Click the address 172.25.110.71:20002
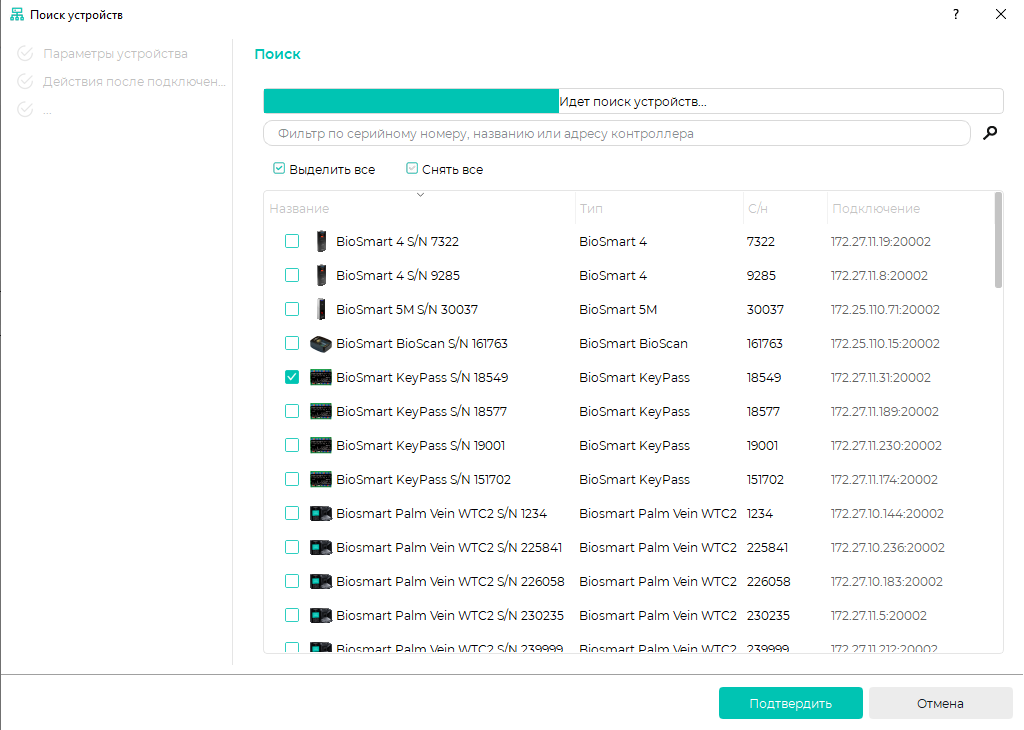 tap(885, 309)
